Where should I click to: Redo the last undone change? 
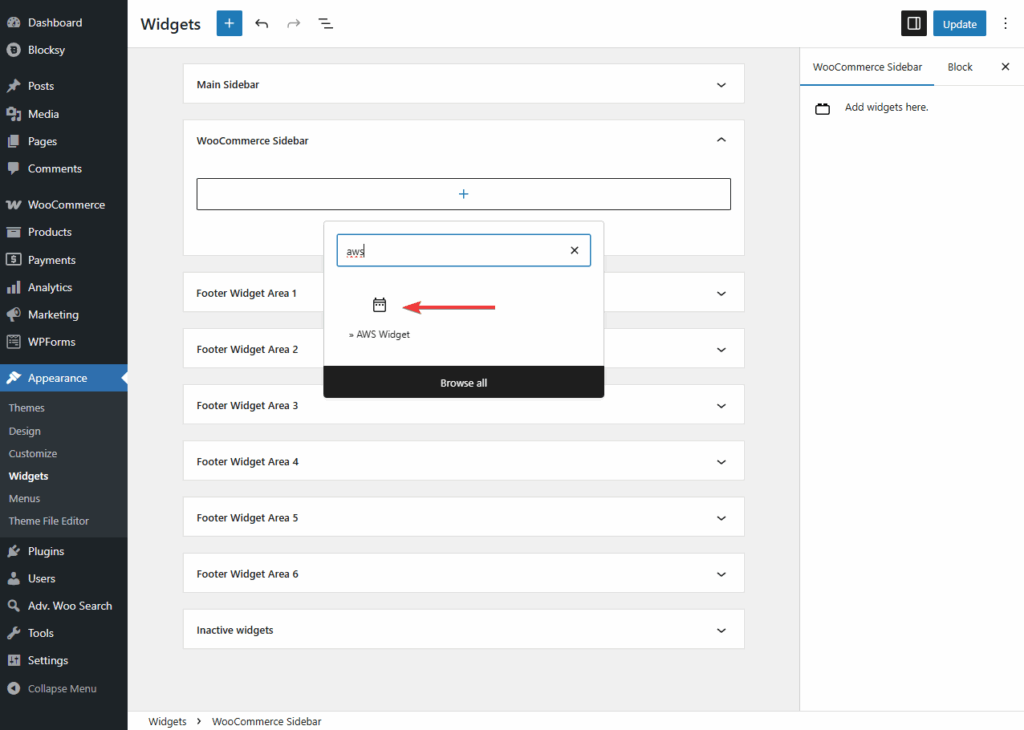[x=292, y=23]
